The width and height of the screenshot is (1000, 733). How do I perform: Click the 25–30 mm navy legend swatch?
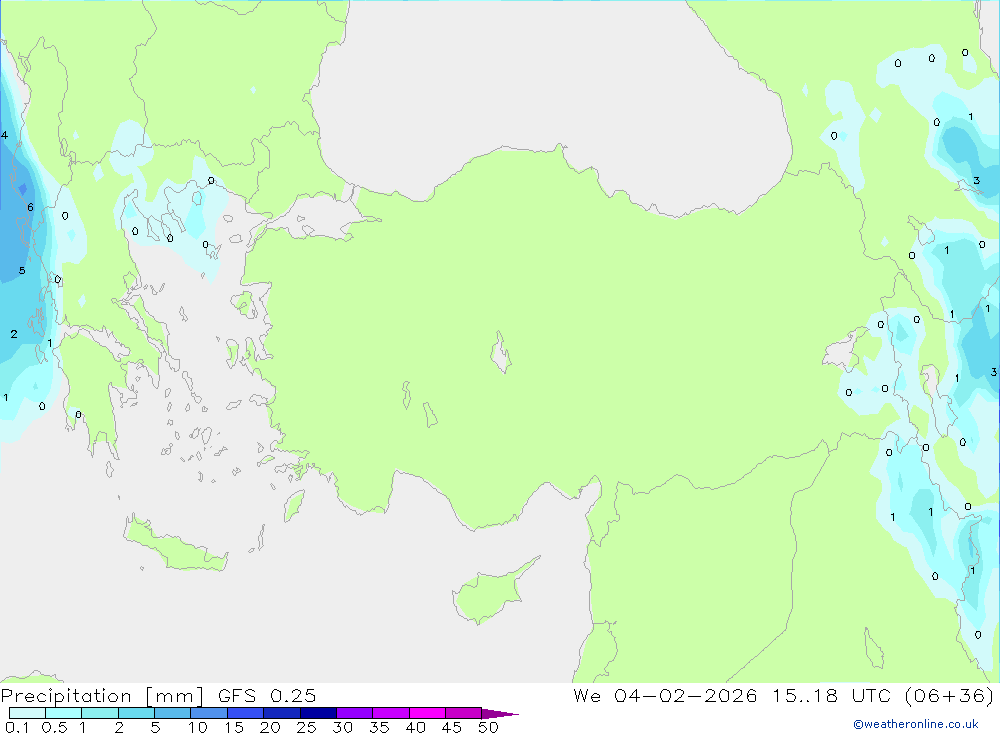tap(318, 713)
